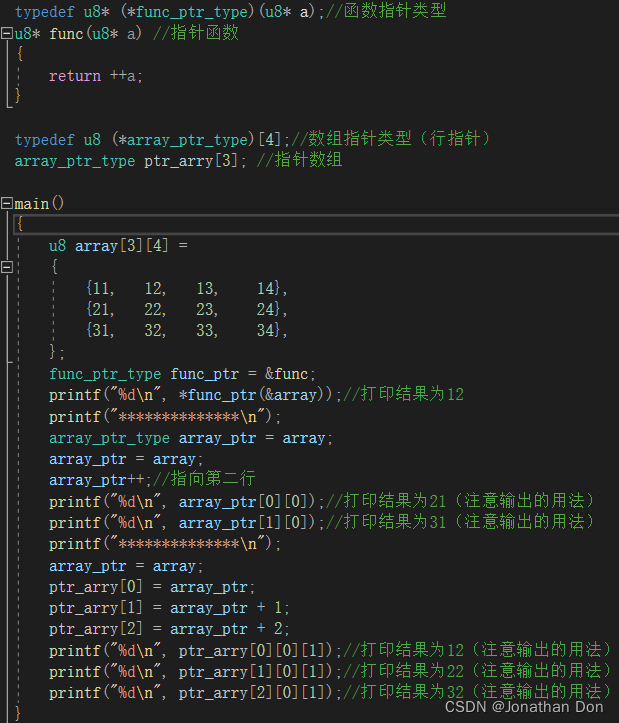Click printf with 'array_ptr[0][0]'
The width and height of the screenshot is (619, 723).
click(x=187, y=501)
